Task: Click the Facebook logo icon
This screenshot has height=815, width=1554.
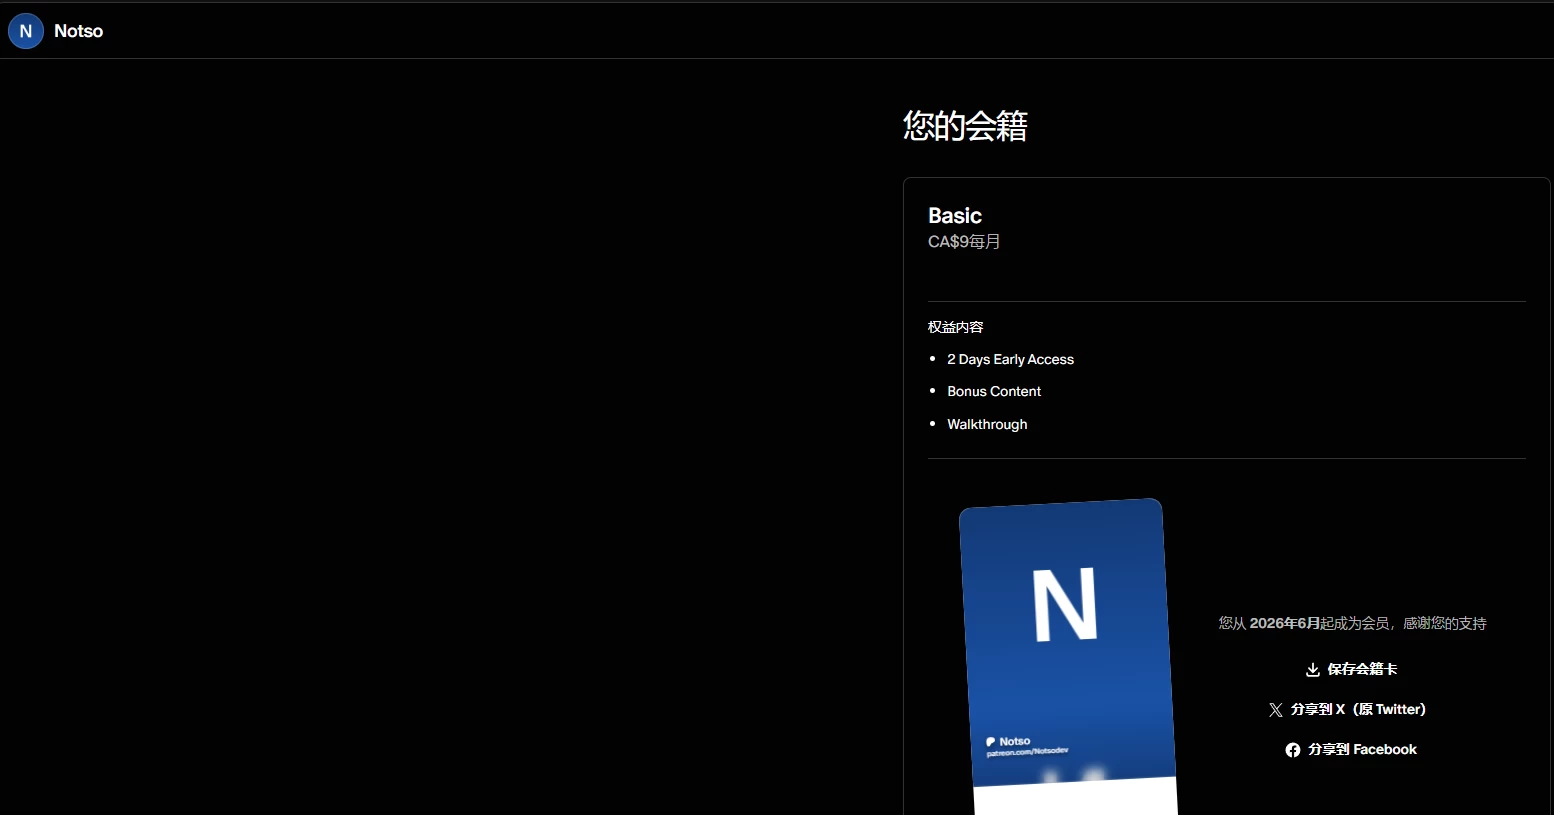Action: coord(1293,750)
